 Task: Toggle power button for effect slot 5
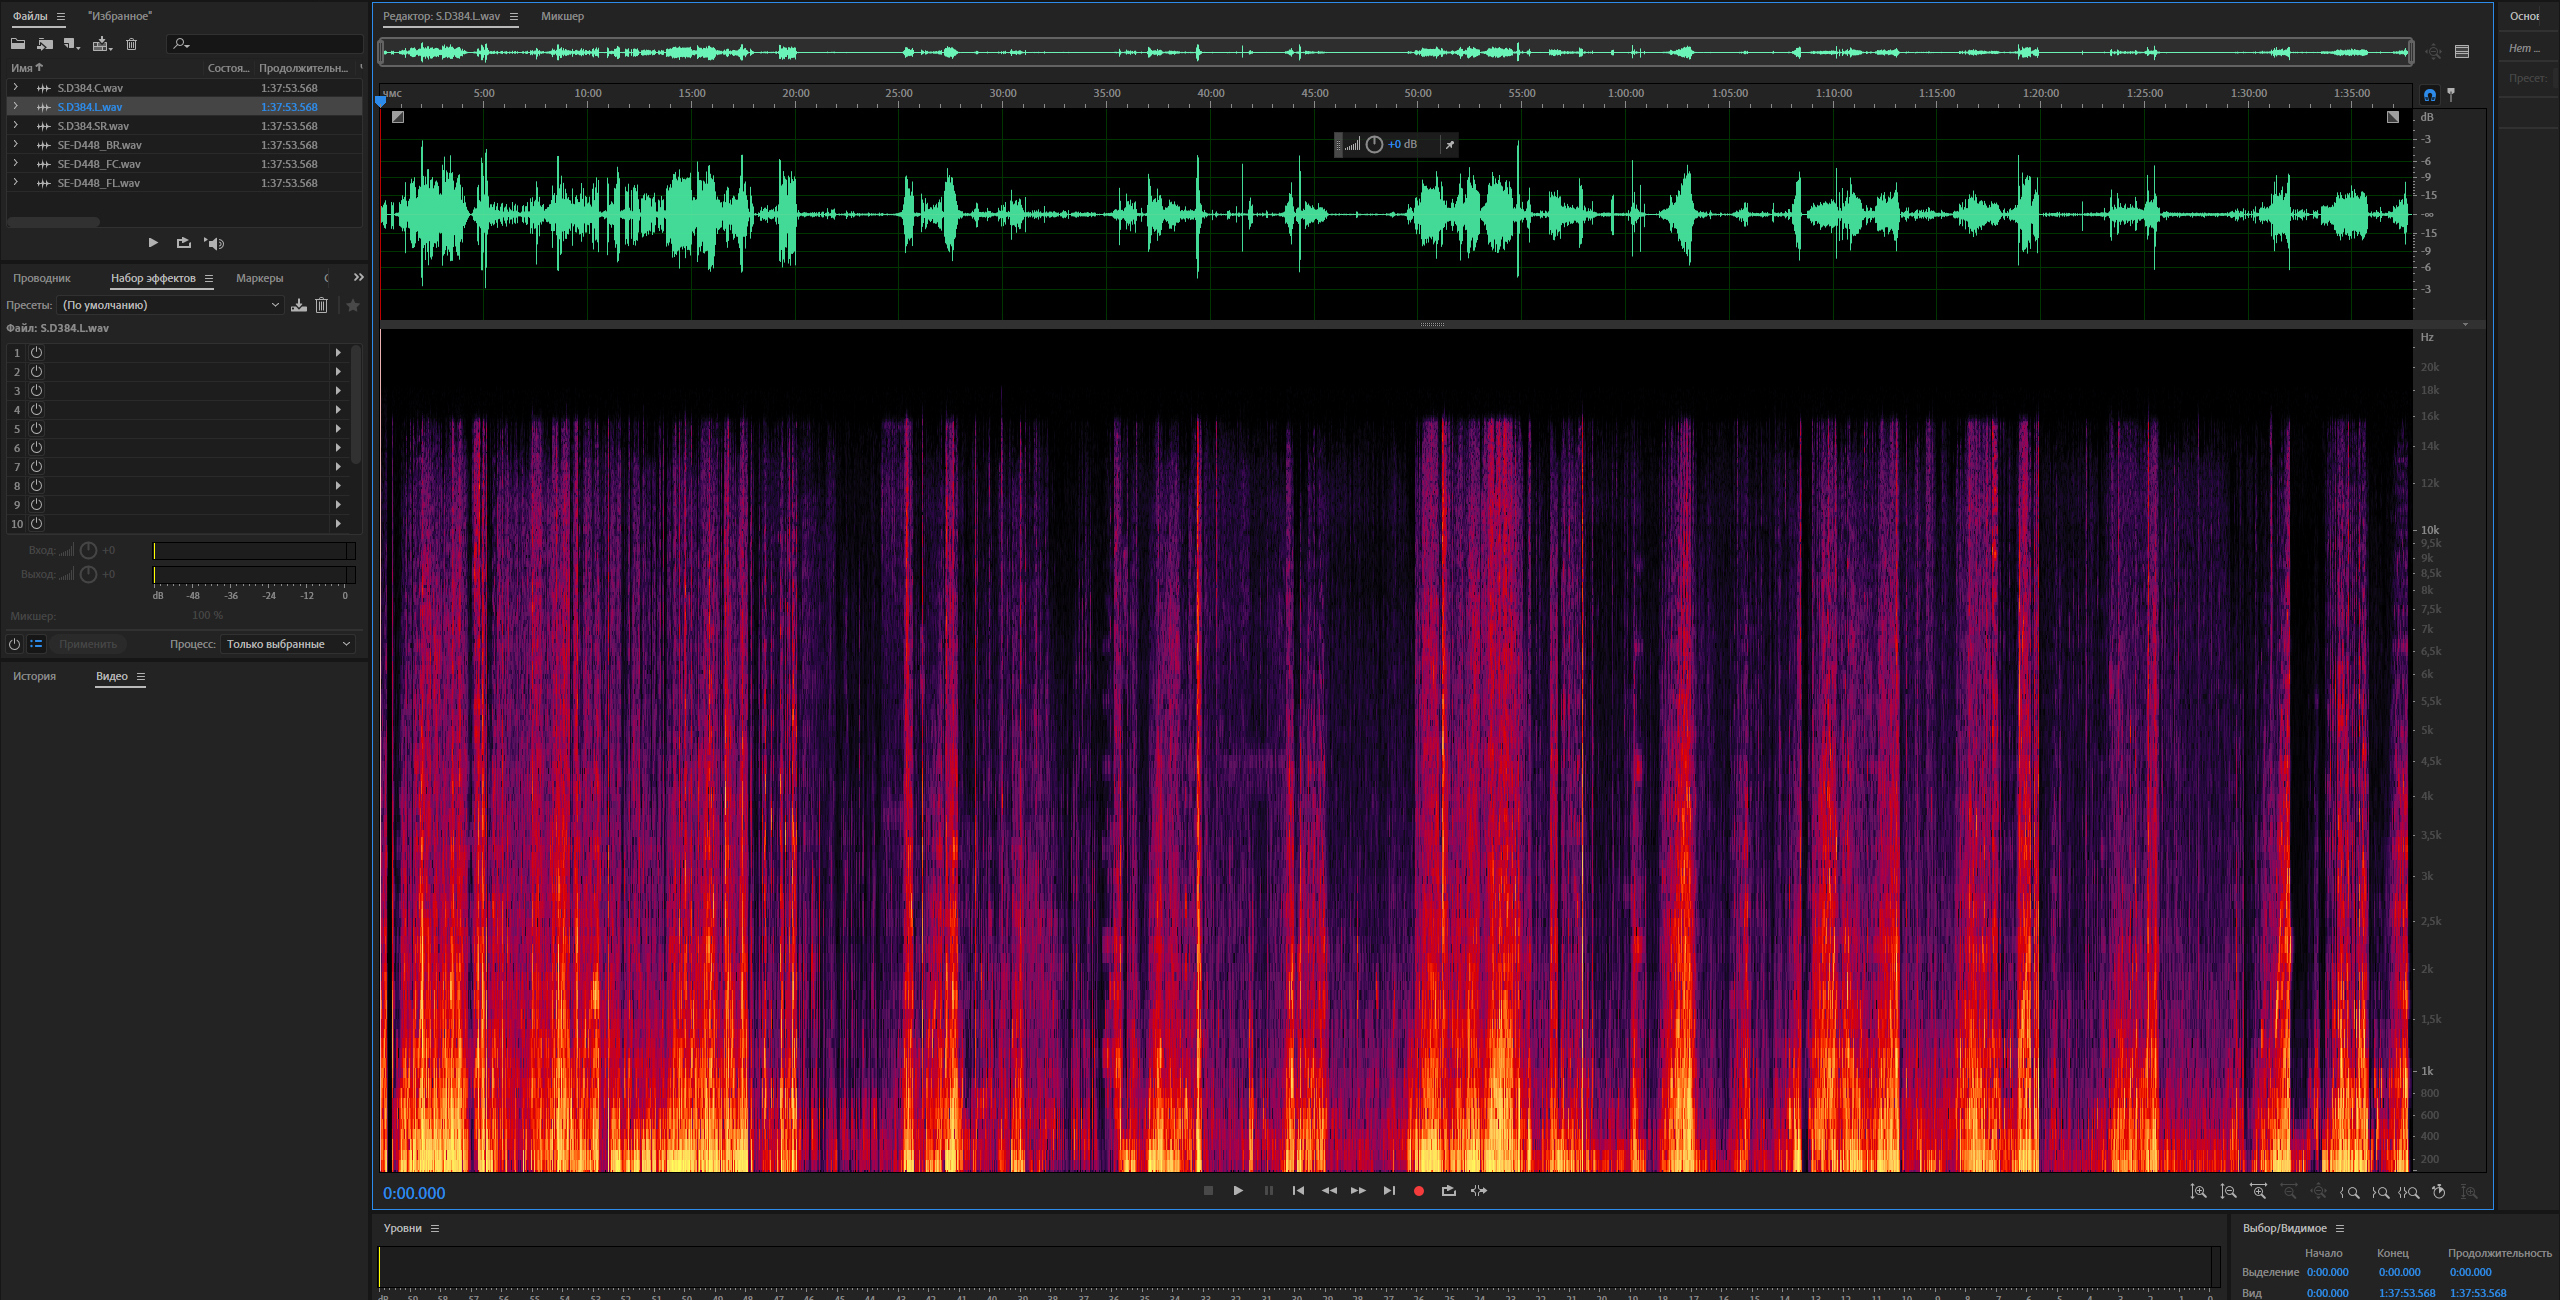pyautogui.click(x=36, y=428)
